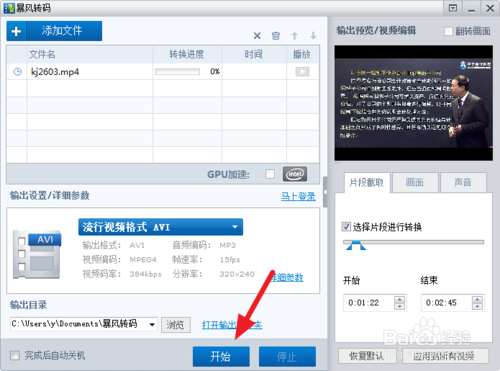The width and height of the screenshot is (500, 371).
Task: Toggle auto shutdown after completion checkbox
Action: (15, 355)
